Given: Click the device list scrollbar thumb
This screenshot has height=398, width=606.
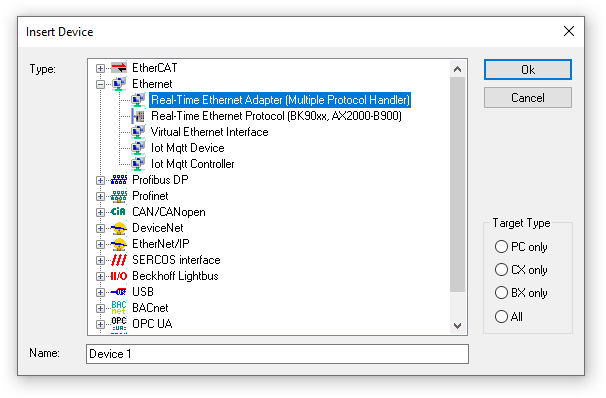Looking at the screenshot, I should (x=458, y=184).
